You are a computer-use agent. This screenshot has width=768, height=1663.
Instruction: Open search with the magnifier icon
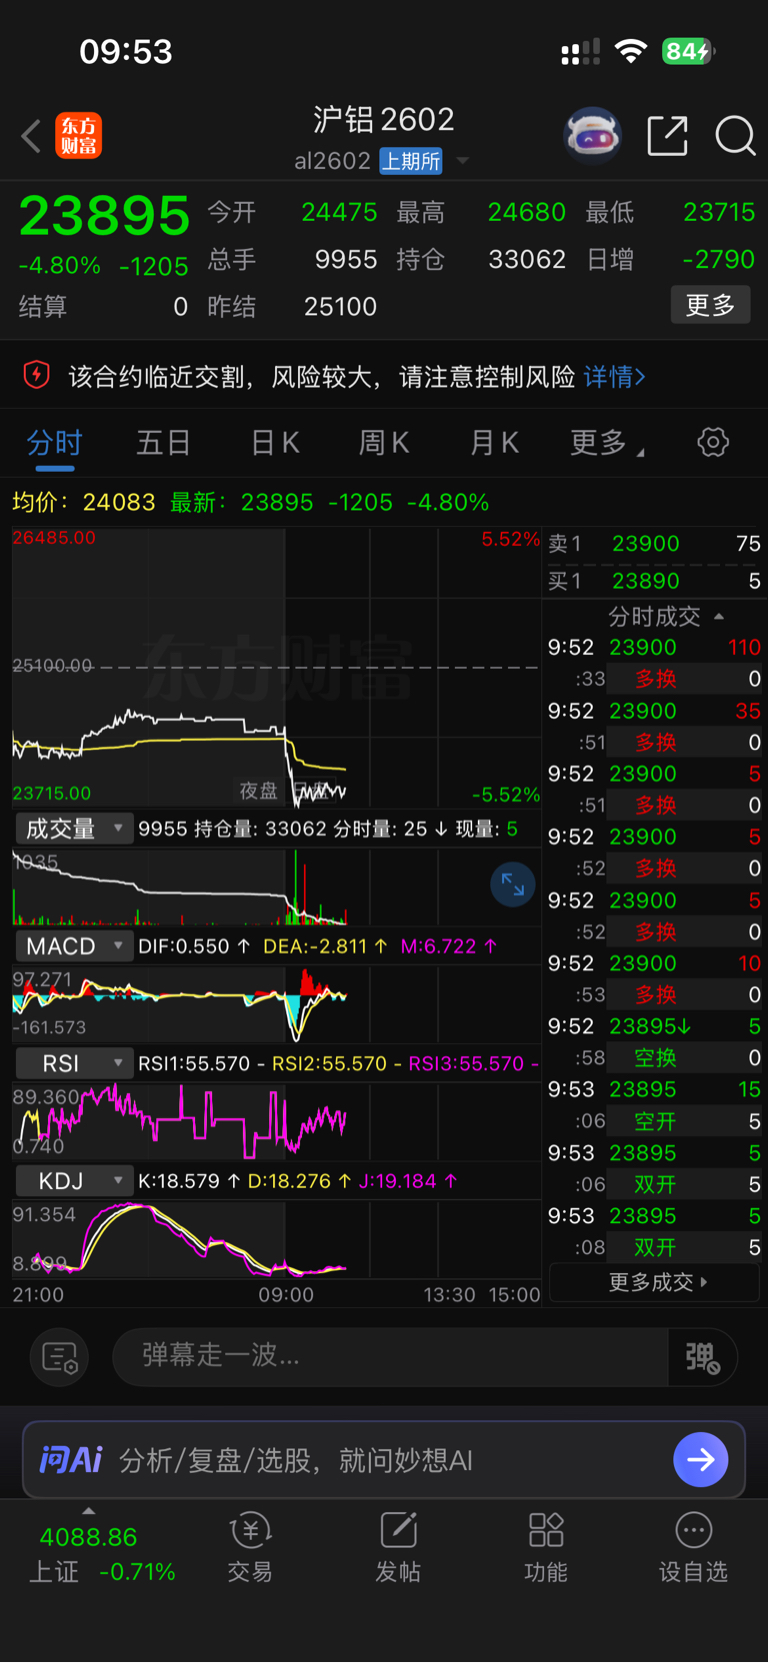pos(735,136)
